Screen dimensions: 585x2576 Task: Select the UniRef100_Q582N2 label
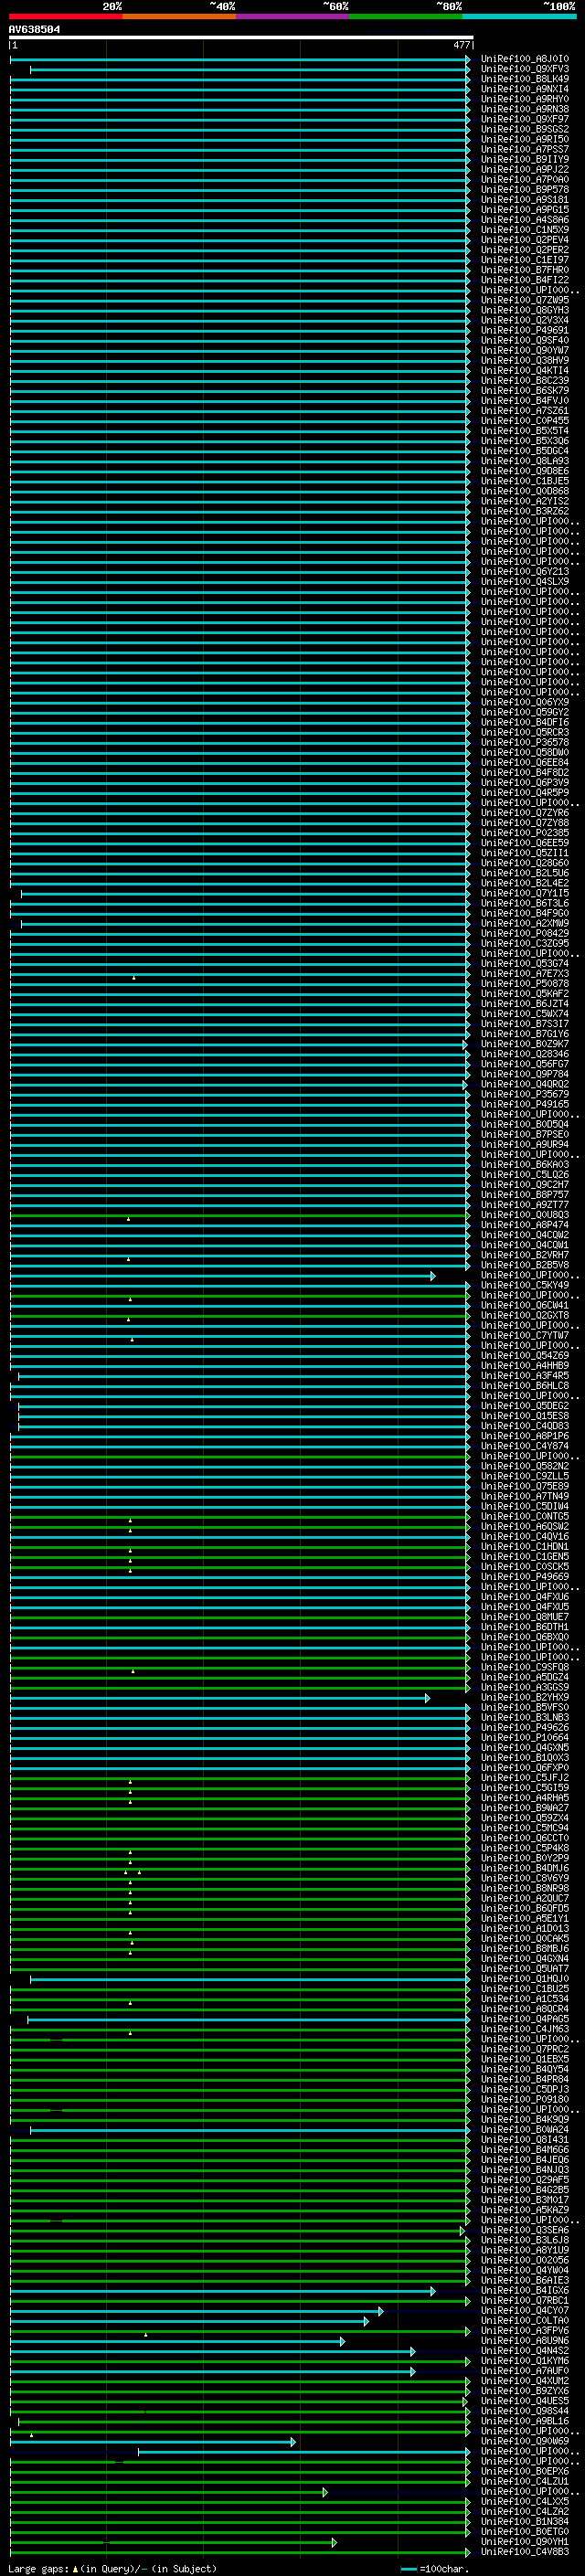(525, 1466)
